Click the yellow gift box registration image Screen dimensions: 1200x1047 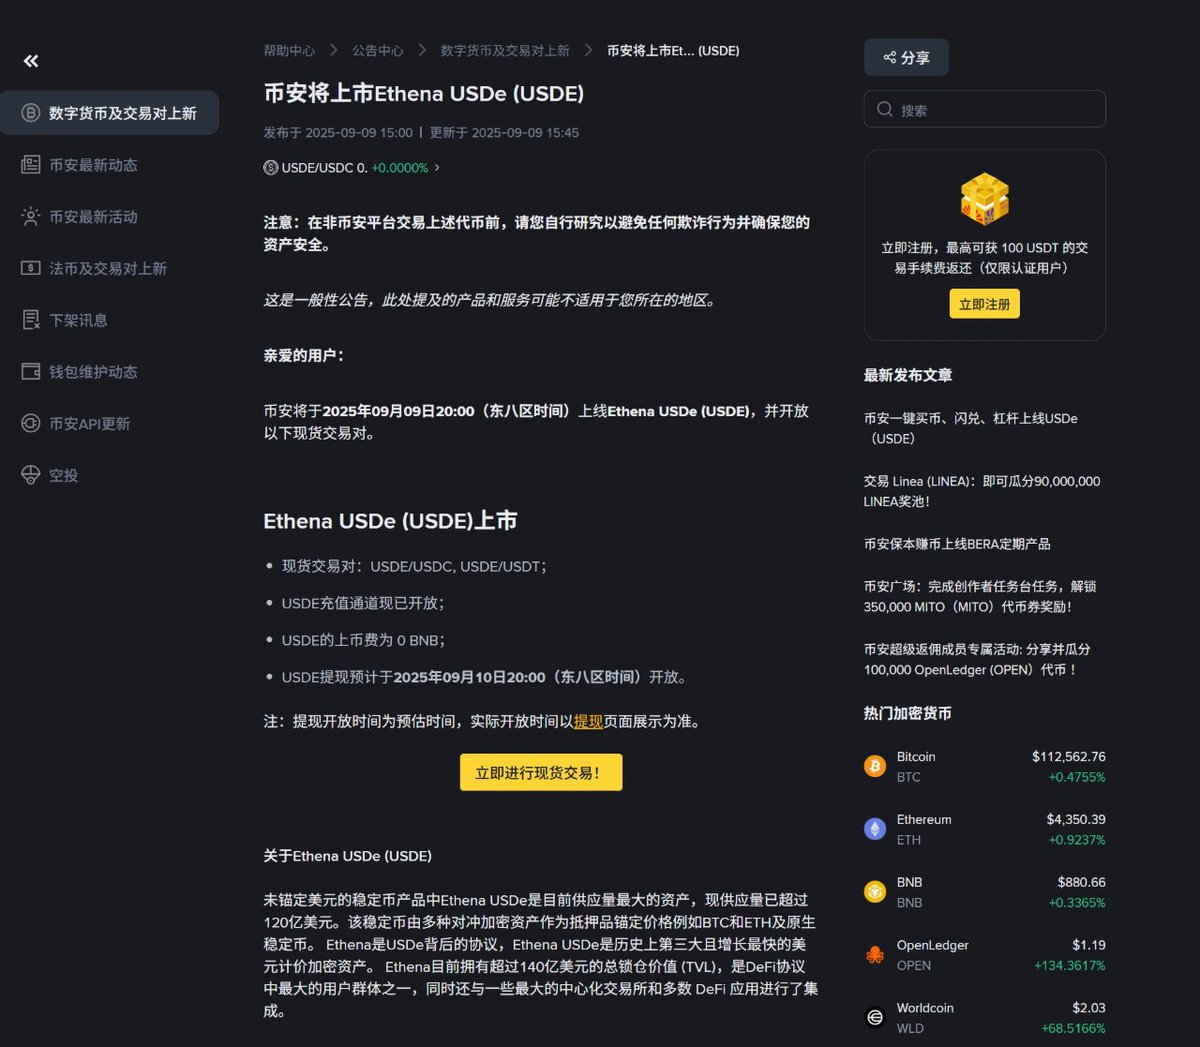[x=985, y=198]
